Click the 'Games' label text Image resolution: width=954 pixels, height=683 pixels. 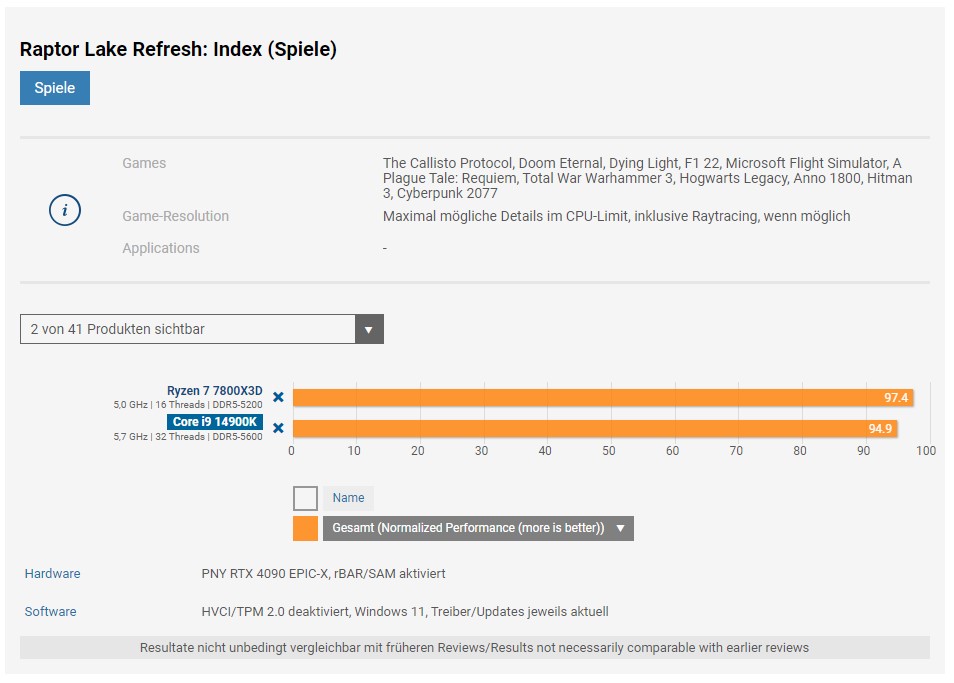[144, 163]
